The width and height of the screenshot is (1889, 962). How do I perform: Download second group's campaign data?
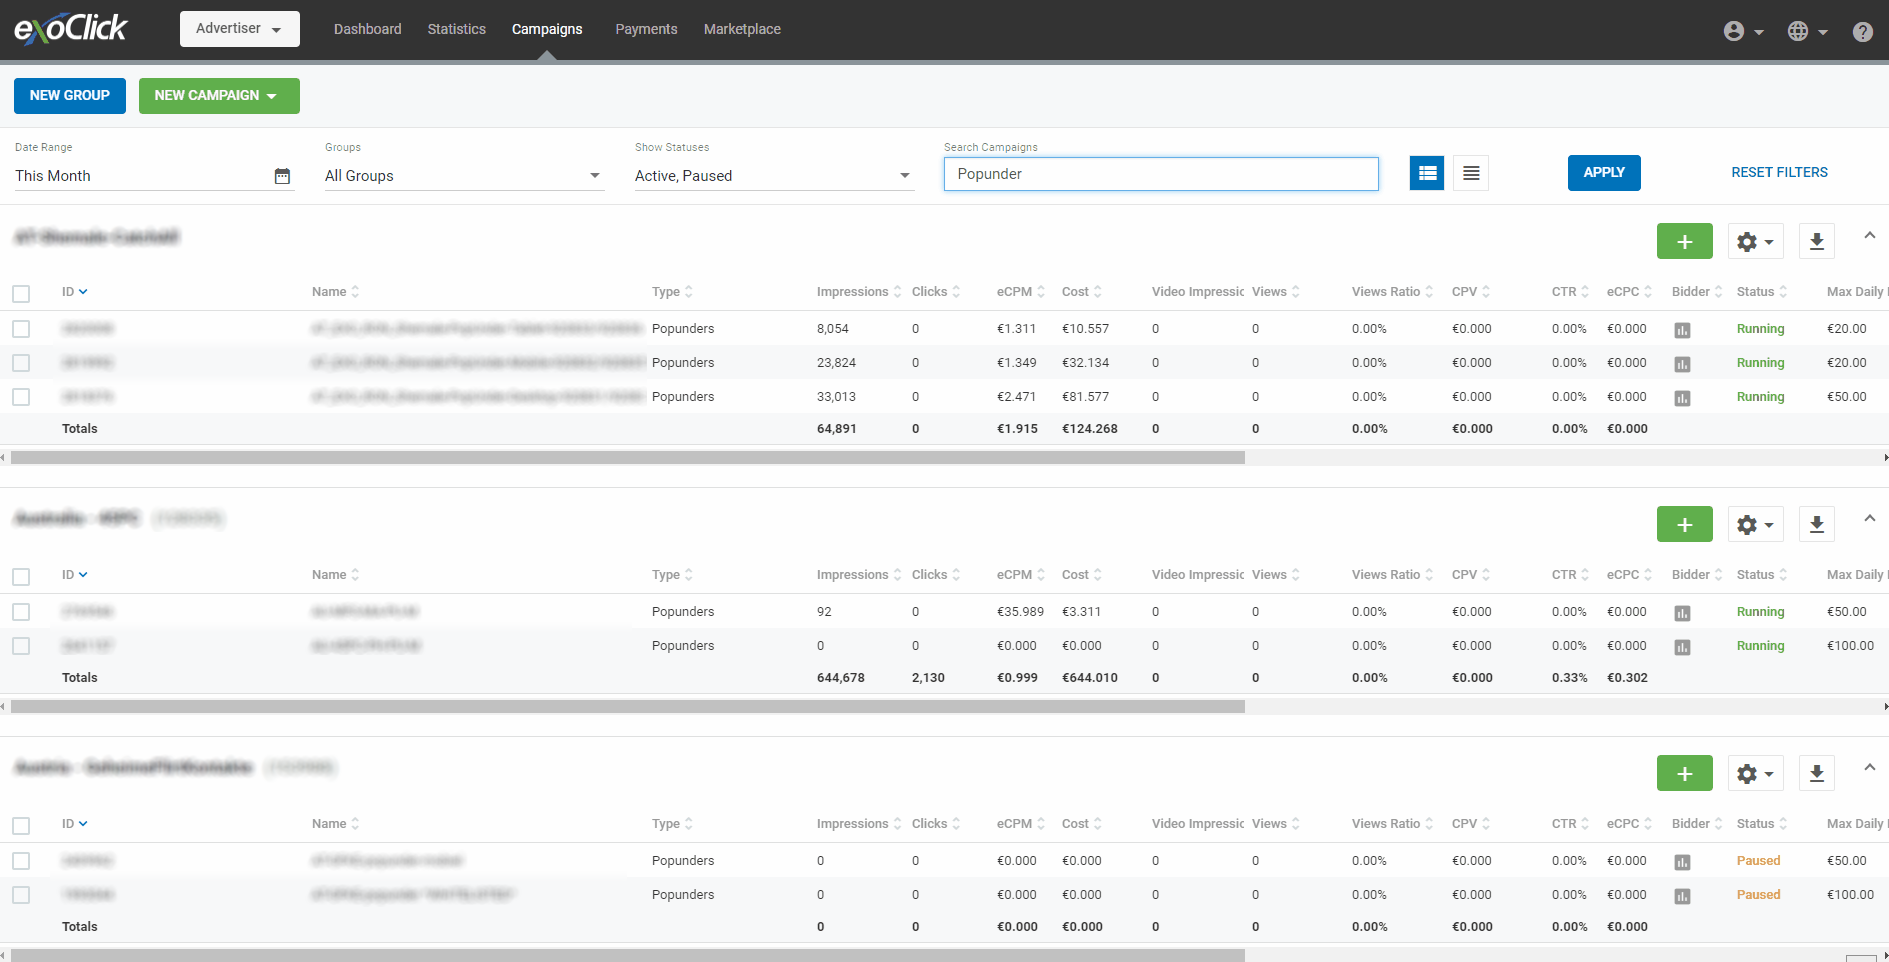tap(1817, 524)
